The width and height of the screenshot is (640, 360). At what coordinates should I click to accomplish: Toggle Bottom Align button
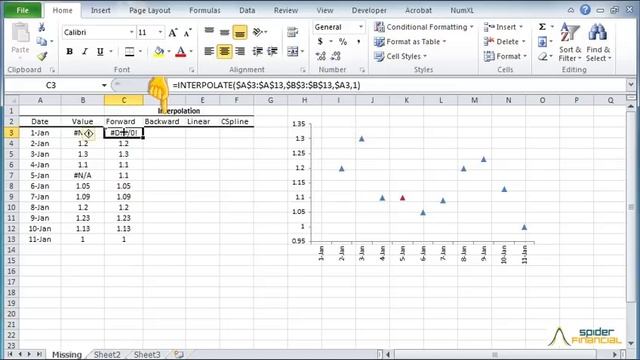(240, 33)
